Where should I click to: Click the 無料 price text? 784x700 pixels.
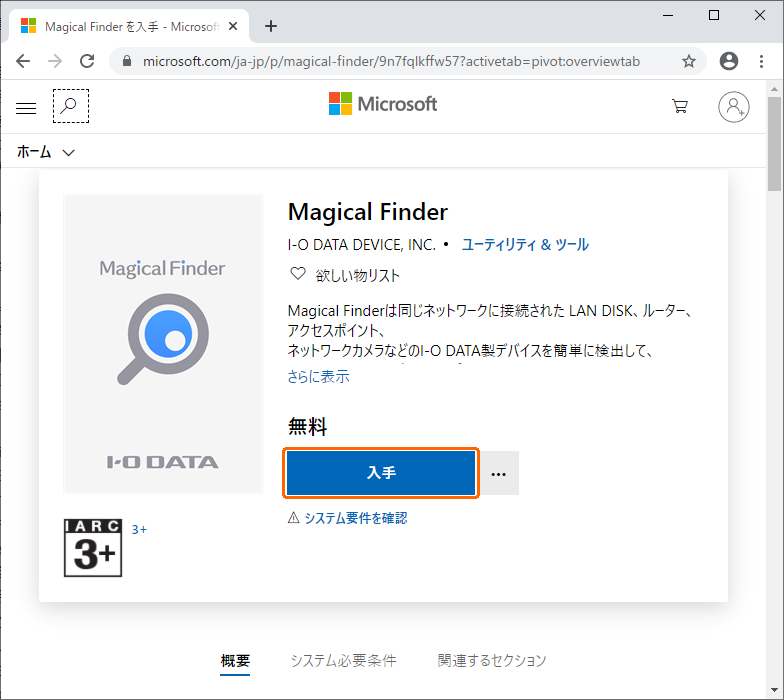[308, 426]
